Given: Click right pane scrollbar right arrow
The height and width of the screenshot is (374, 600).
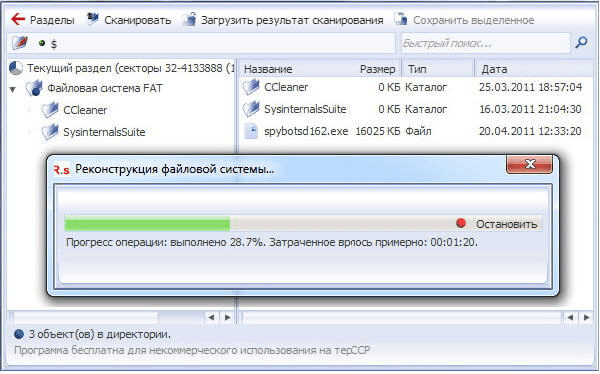Looking at the screenshot, I should pyautogui.click(x=587, y=317).
